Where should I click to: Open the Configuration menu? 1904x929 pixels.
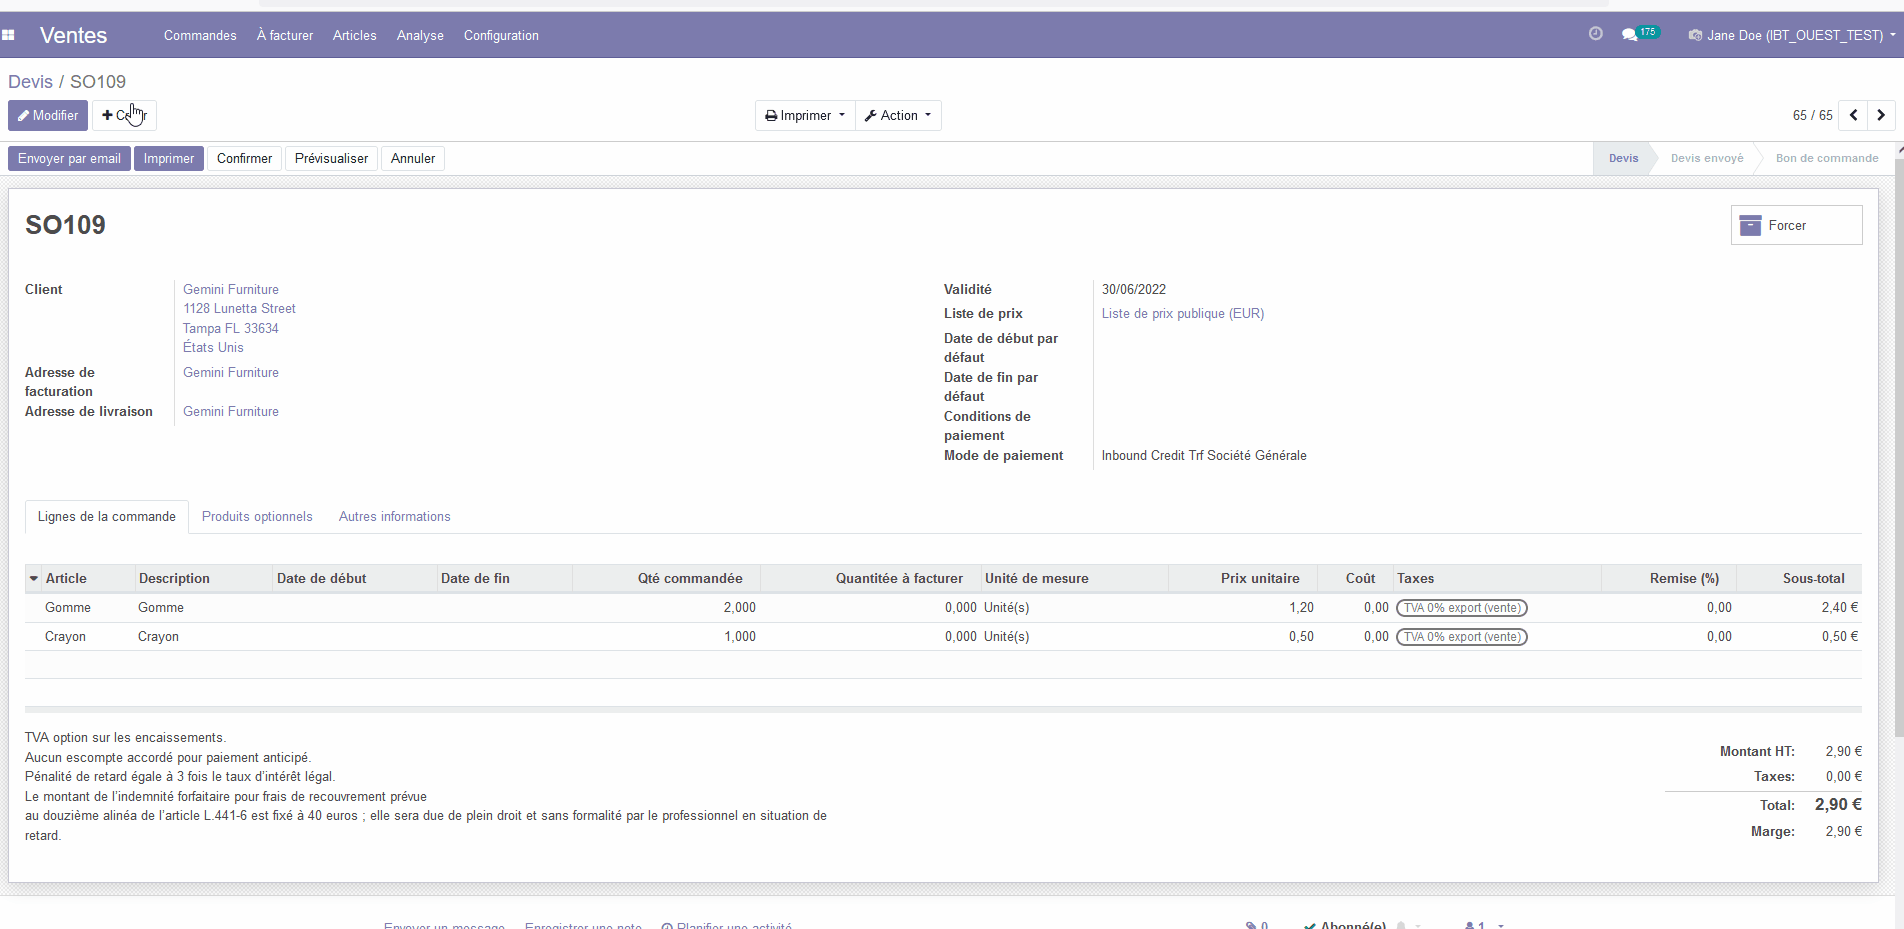[x=500, y=35]
